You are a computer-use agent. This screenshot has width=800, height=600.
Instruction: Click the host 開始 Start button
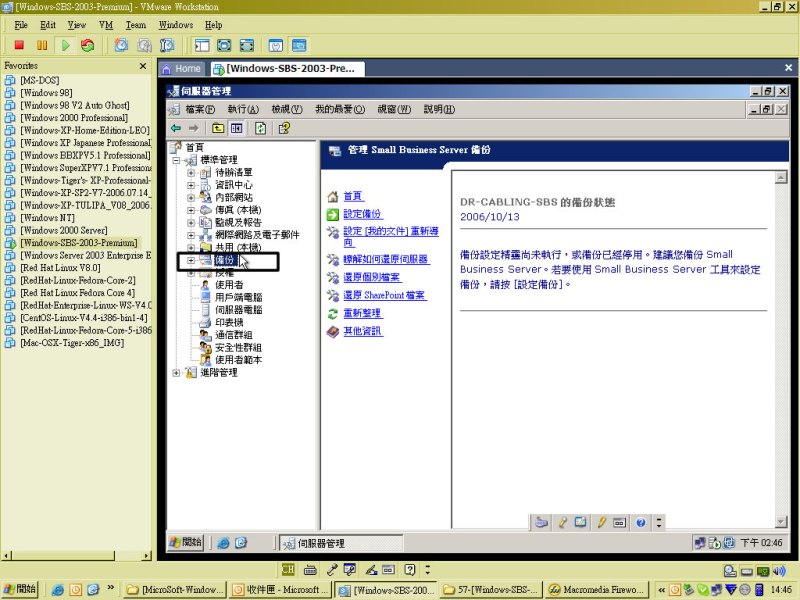[20, 589]
